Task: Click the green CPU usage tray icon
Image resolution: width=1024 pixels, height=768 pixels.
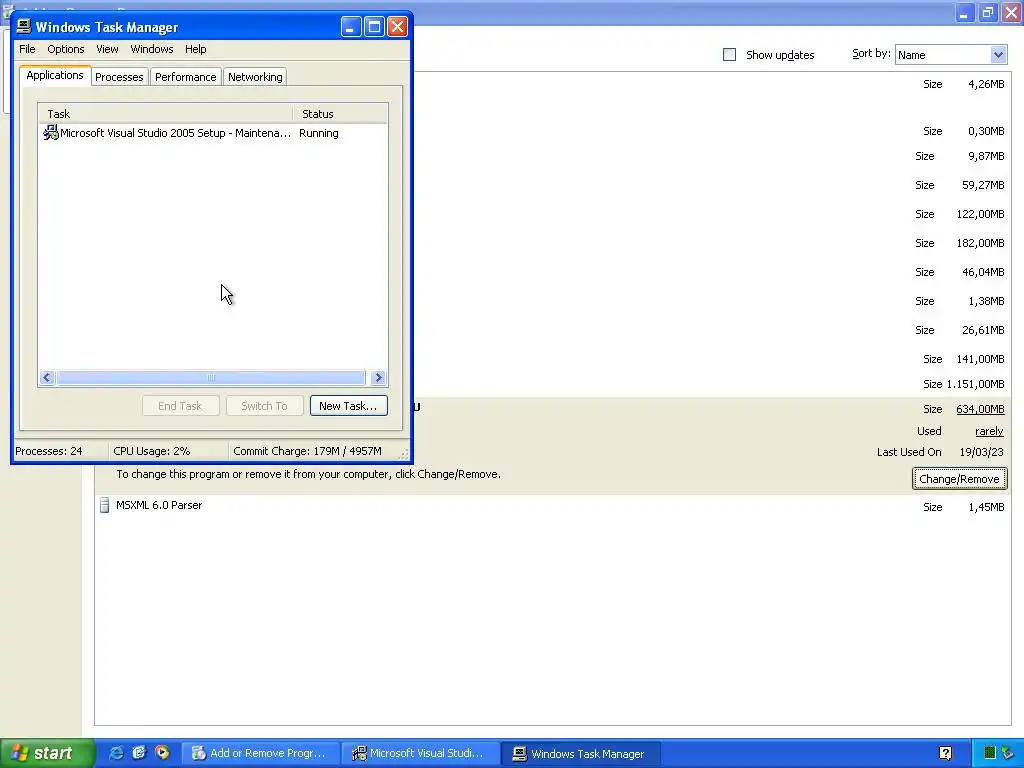Action: (989, 753)
